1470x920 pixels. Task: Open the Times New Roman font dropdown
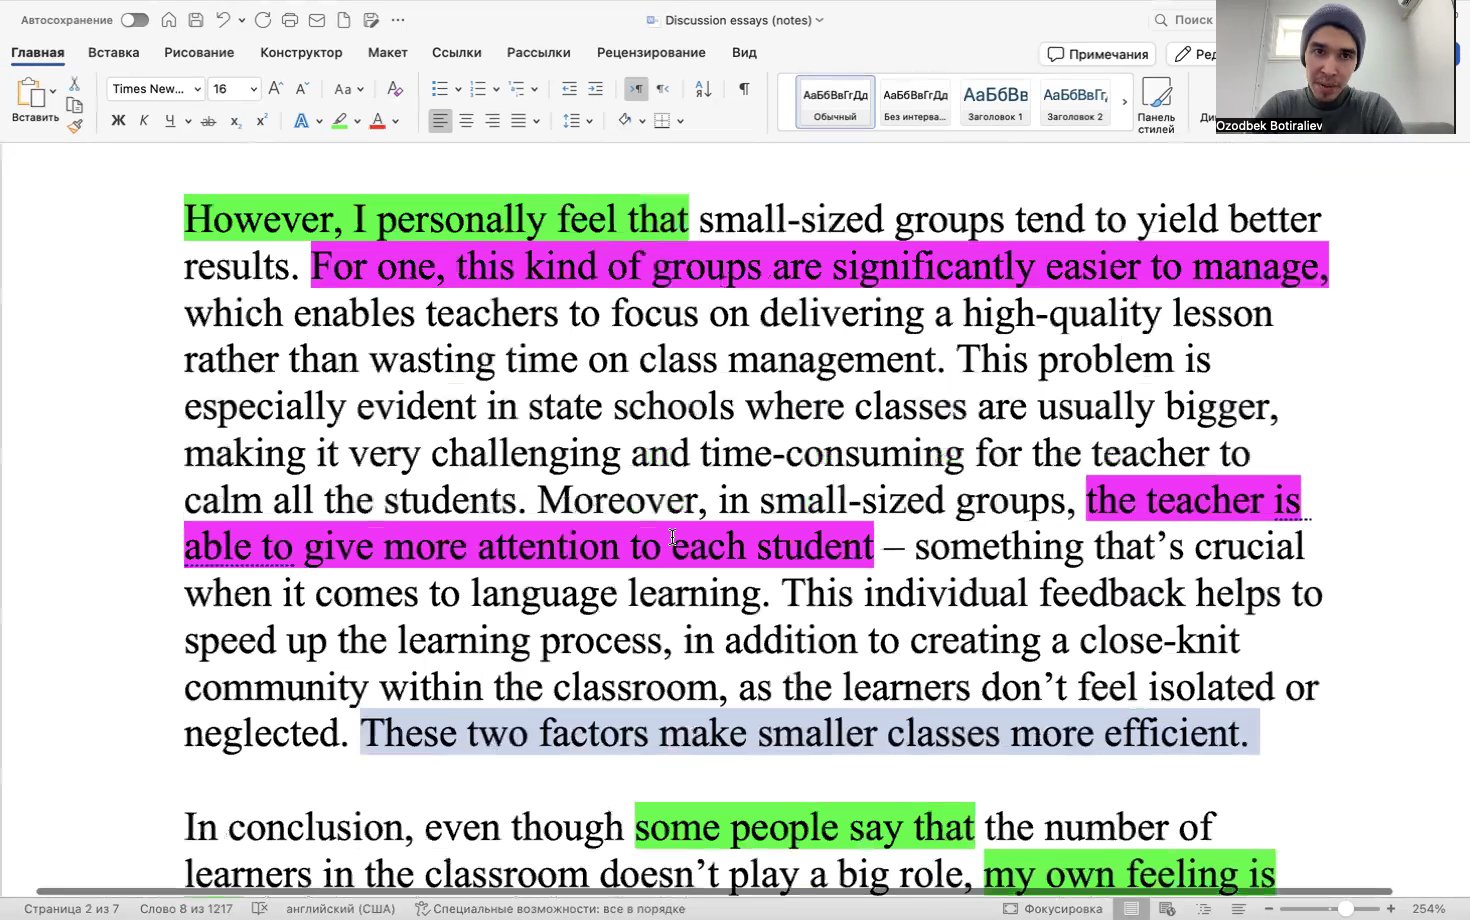tap(154, 88)
